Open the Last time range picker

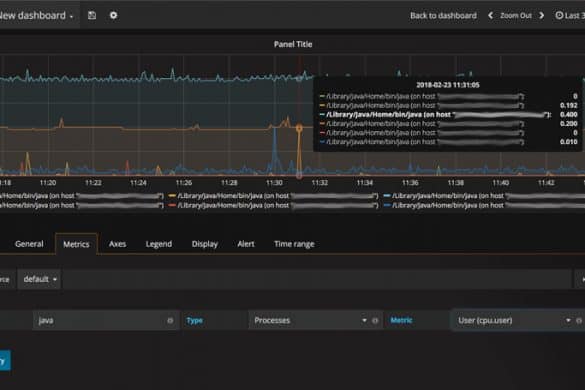[x=570, y=15]
